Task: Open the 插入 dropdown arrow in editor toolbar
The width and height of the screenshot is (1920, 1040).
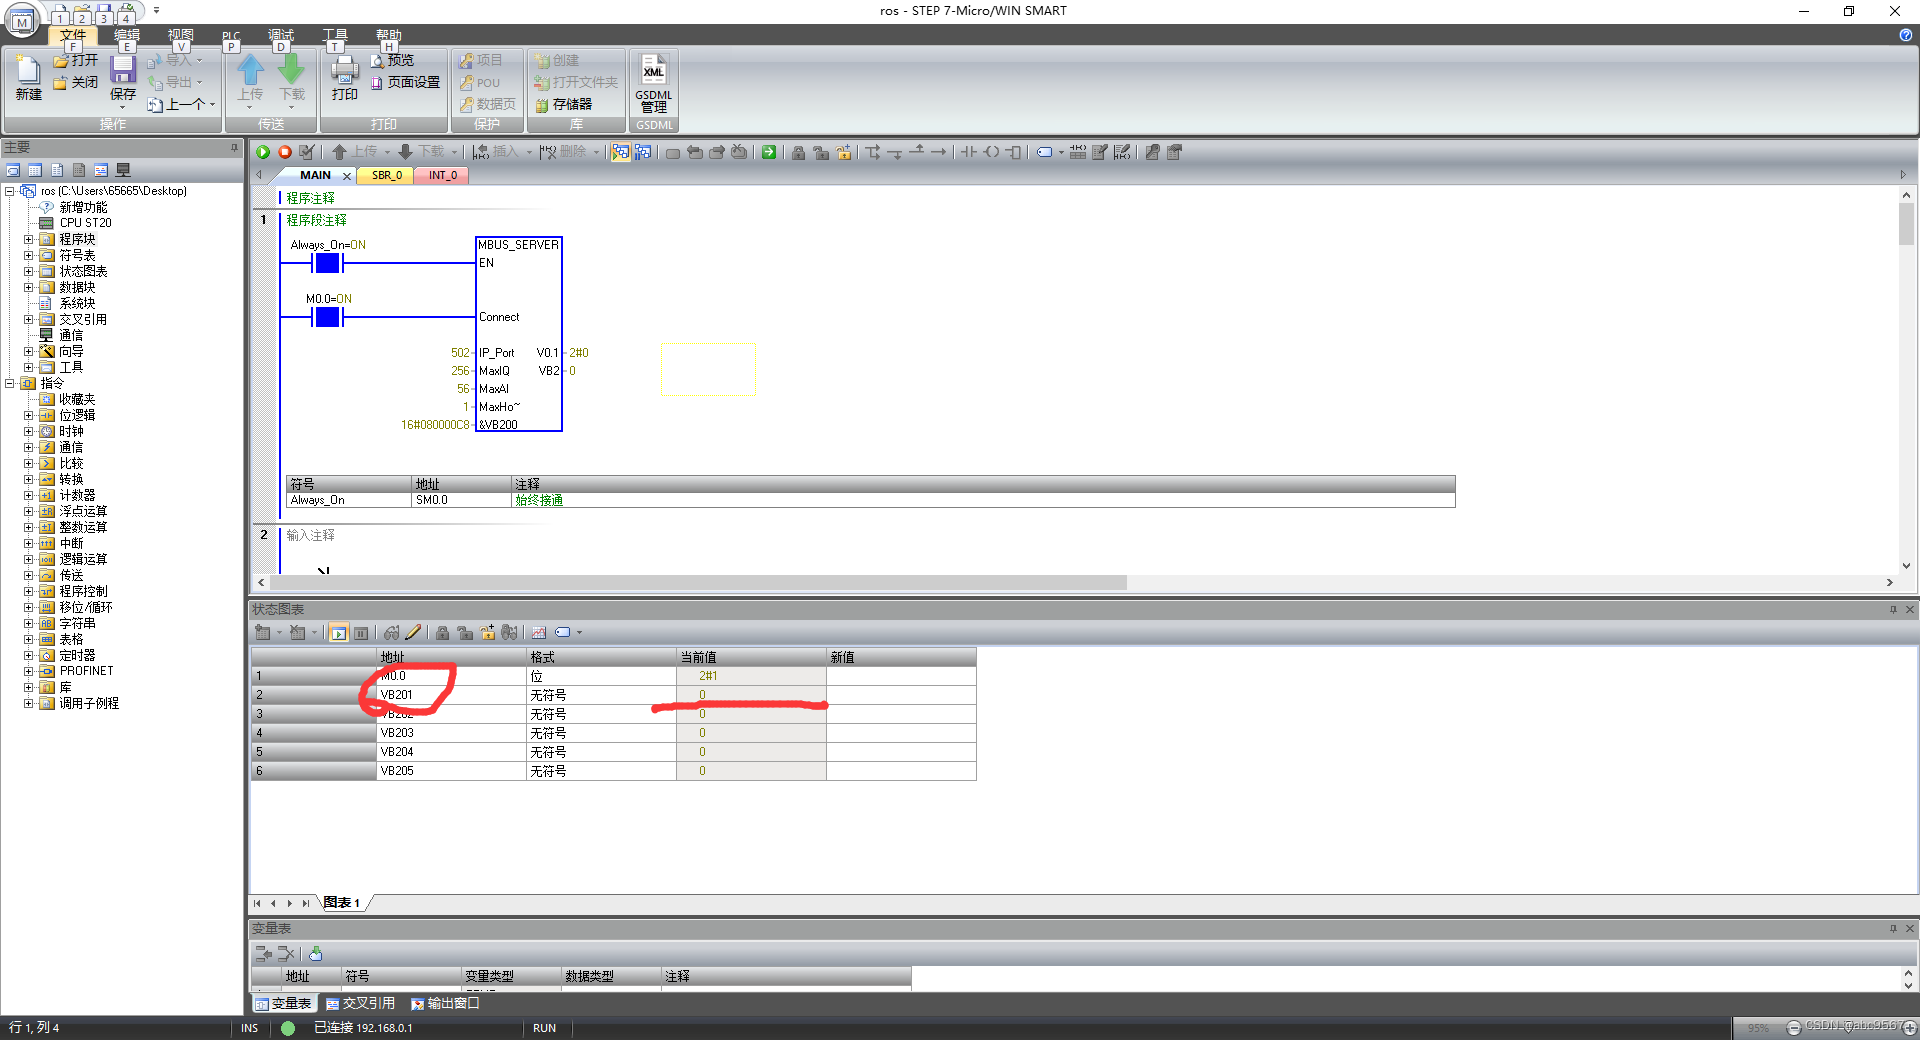Action: coord(529,152)
